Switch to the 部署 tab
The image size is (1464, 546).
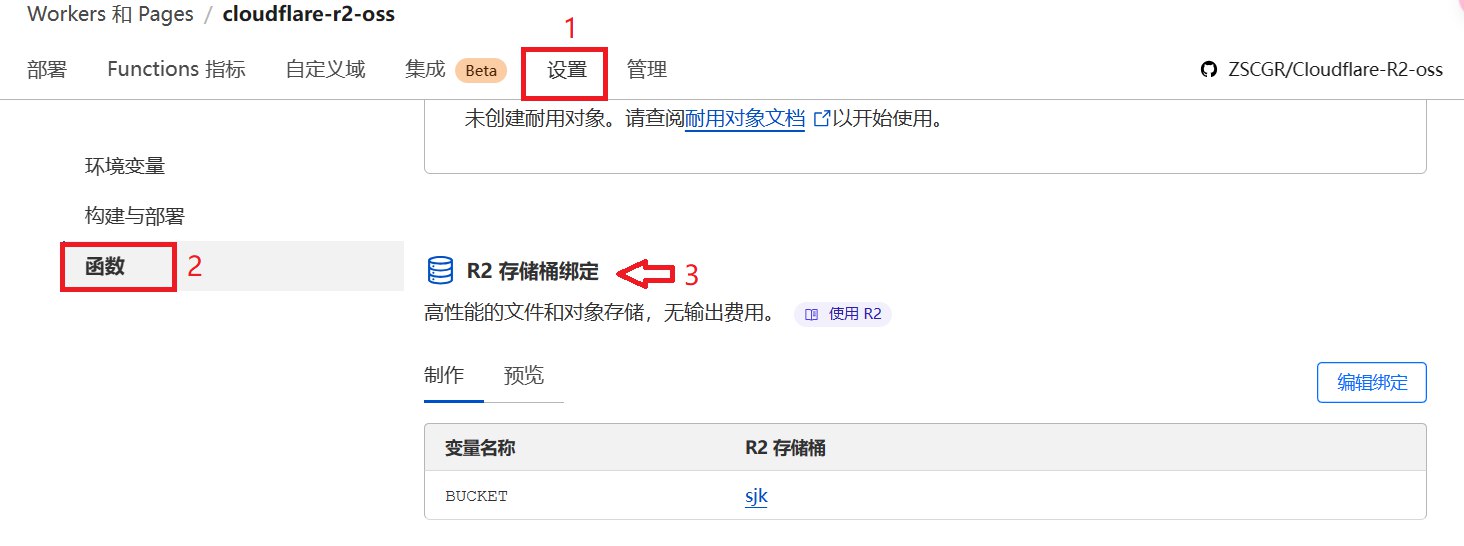[x=47, y=70]
